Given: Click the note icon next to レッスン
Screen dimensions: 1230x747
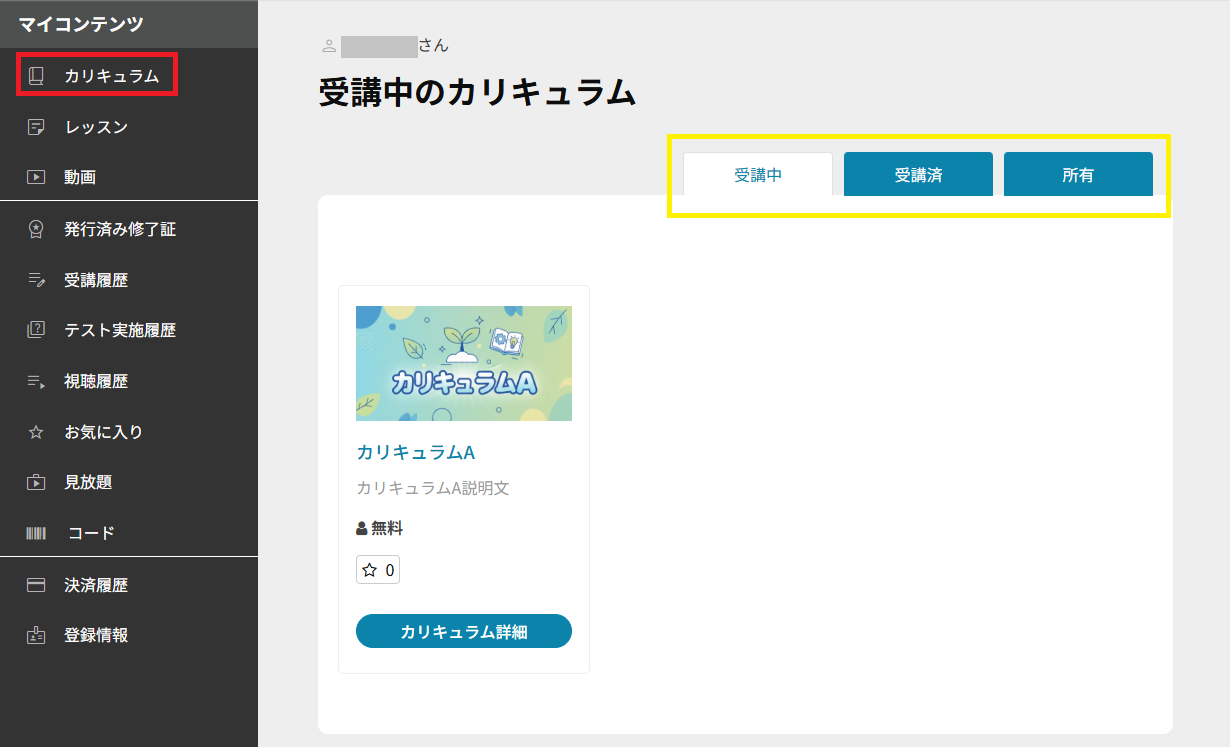Looking at the screenshot, I should 37,127.
